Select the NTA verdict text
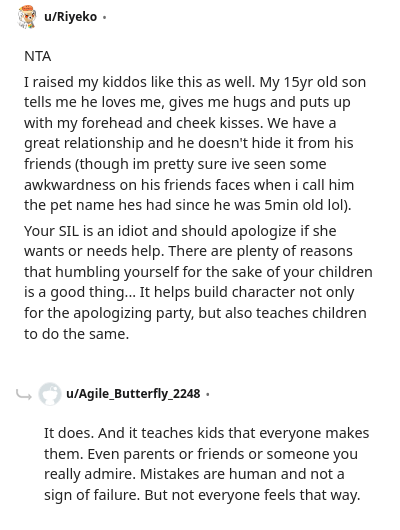The image size is (400, 530). click(38, 56)
